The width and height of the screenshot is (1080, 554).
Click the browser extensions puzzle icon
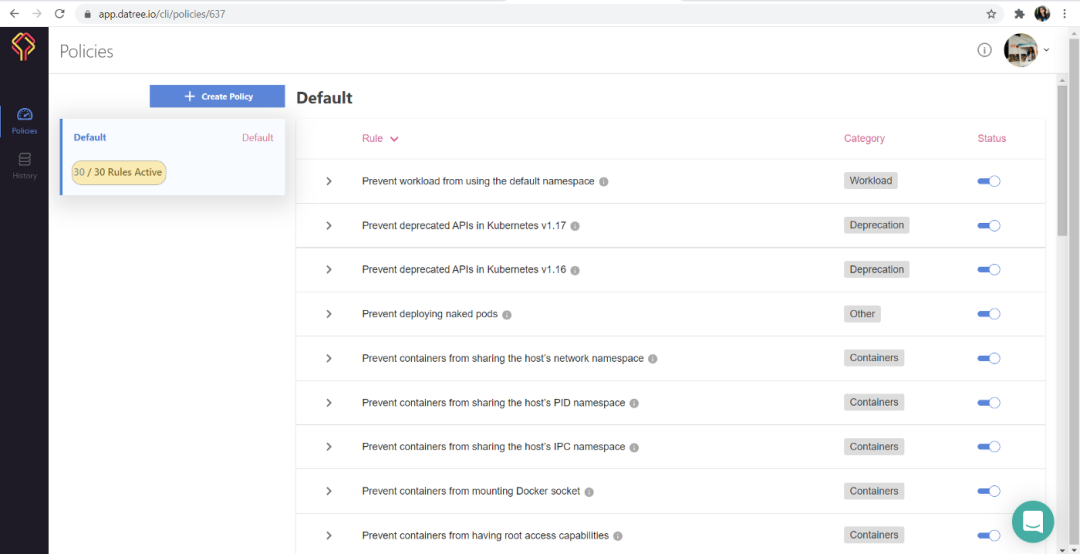[x=1020, y=14]
